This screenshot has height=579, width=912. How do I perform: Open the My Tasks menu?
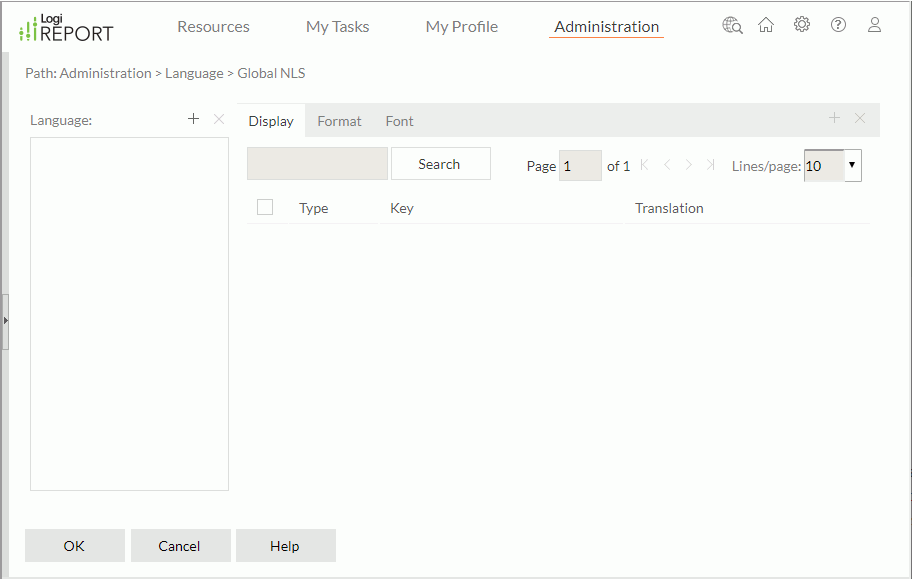point(337,27)
